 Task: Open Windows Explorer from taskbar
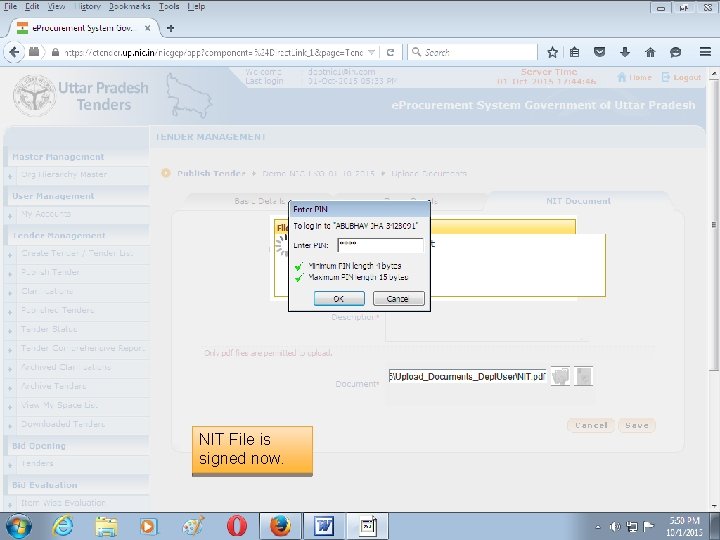[x=106, y=526]
